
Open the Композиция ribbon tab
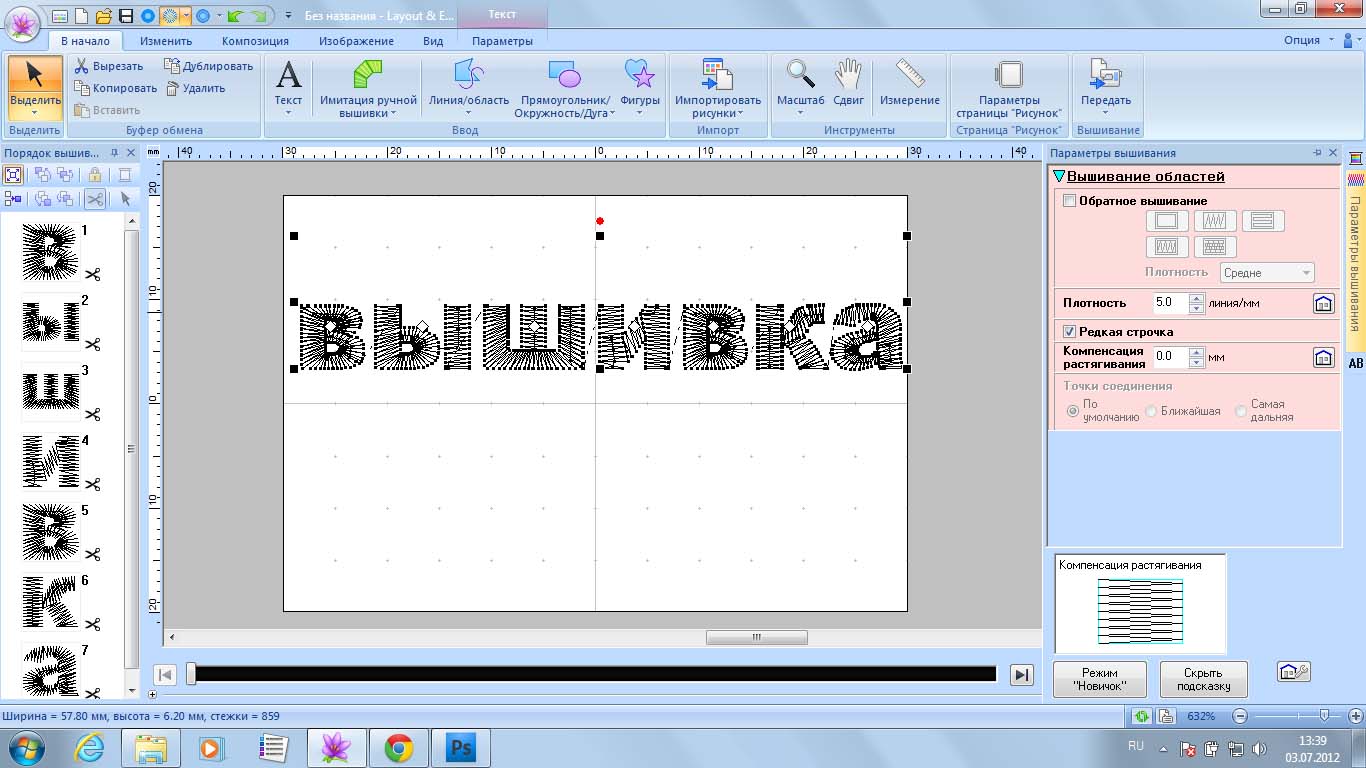coord(255,41)
